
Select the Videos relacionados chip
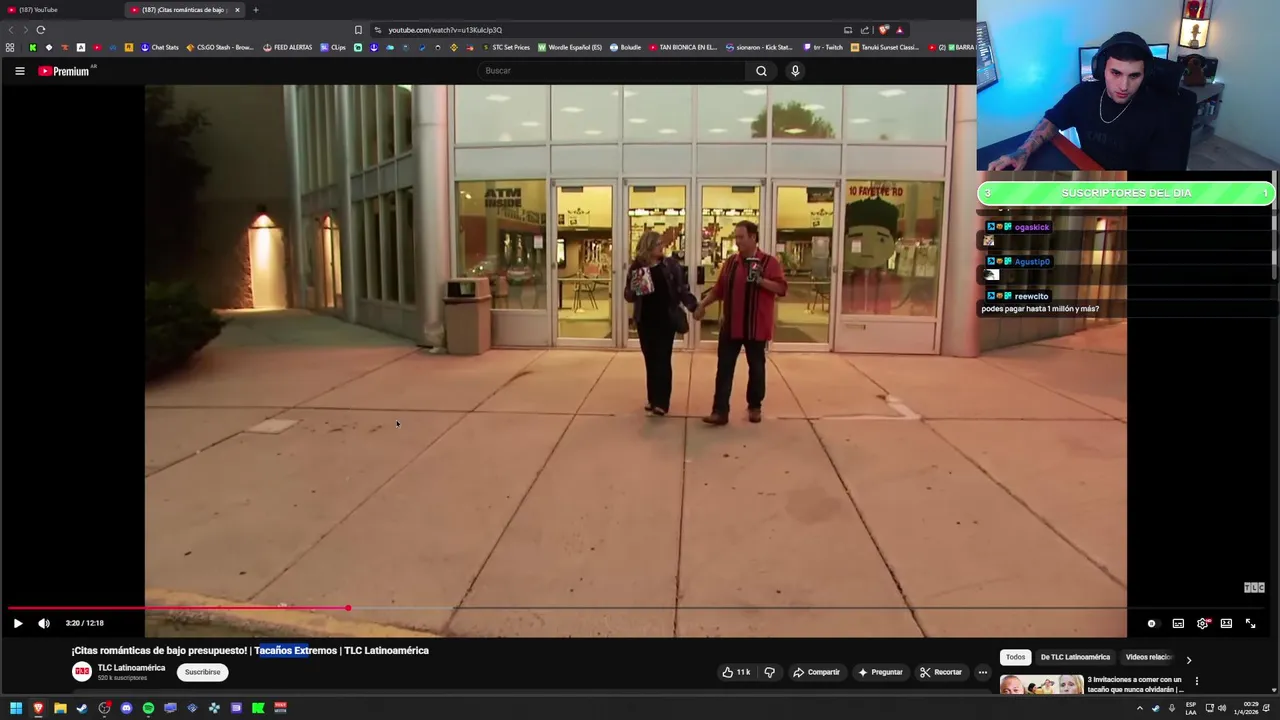1148,657
